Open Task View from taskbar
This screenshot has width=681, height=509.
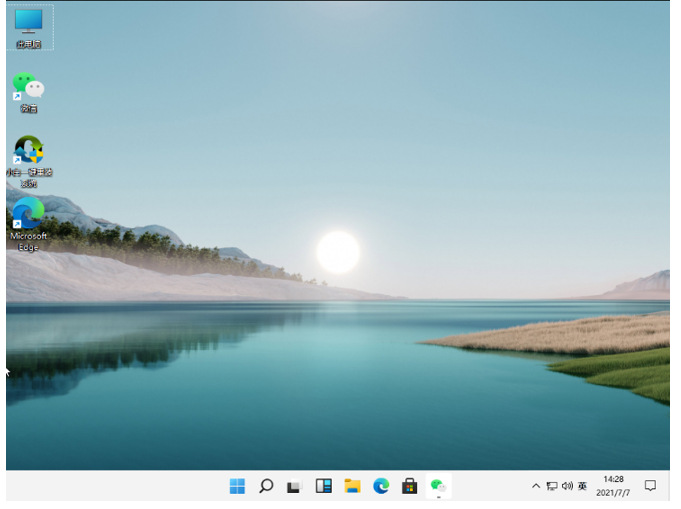coord(294,486)
